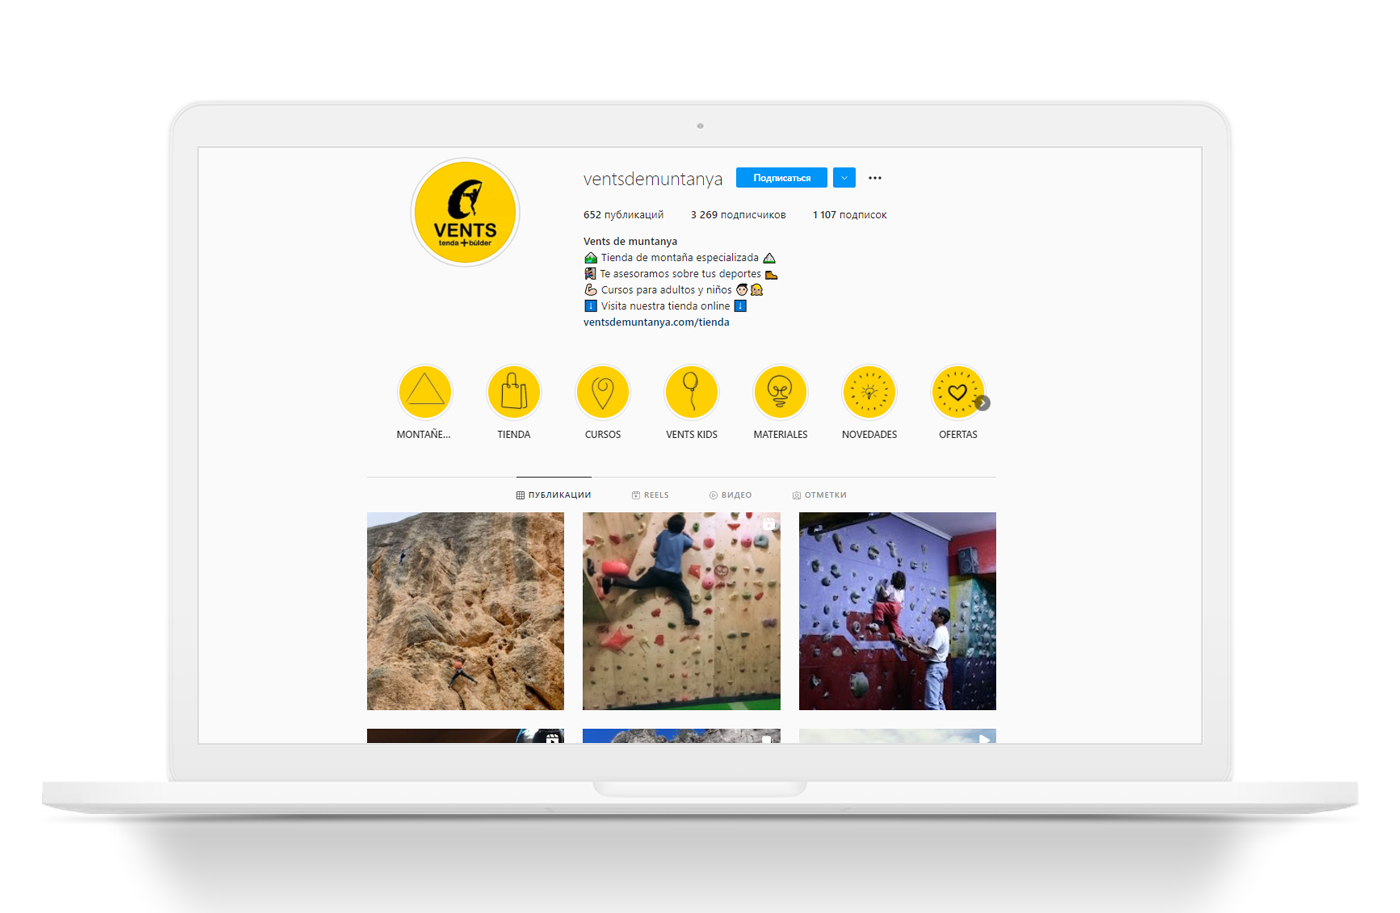Image resolution: width=1400 pixels, height=913 pixels.
Task: Open the NOVEDADES lightbulb highlight
Action: pyautogui.click(x=869, y=392)
